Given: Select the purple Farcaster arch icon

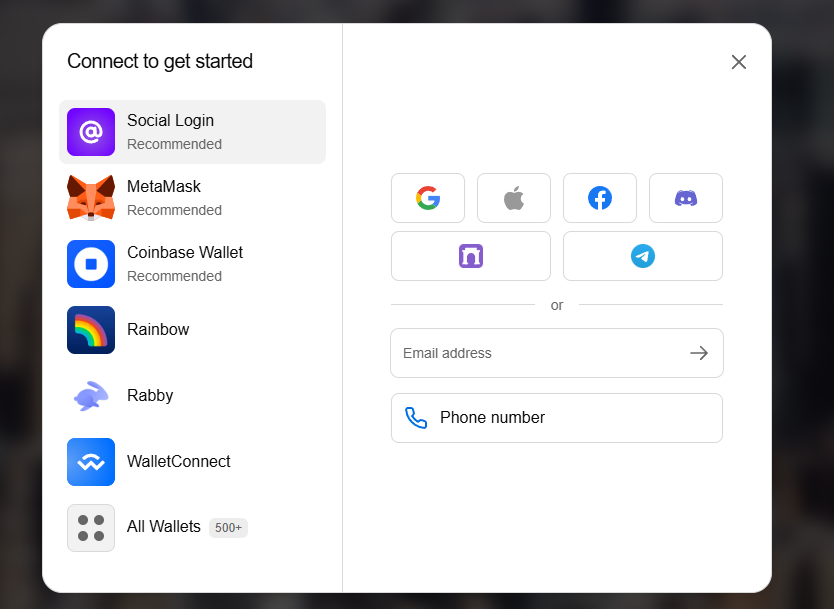Looking at the screenshot, I should [471, 256].
